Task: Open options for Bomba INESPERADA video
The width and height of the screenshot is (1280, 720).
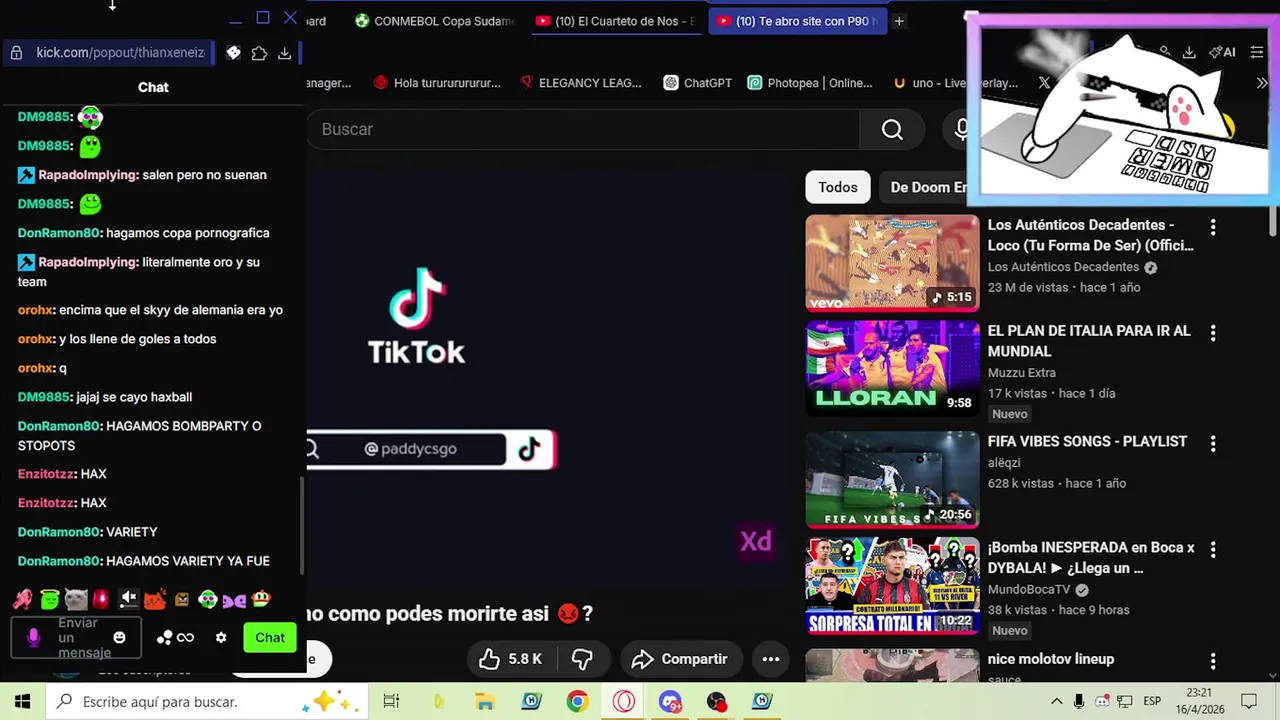Action: coord(1213,549)
